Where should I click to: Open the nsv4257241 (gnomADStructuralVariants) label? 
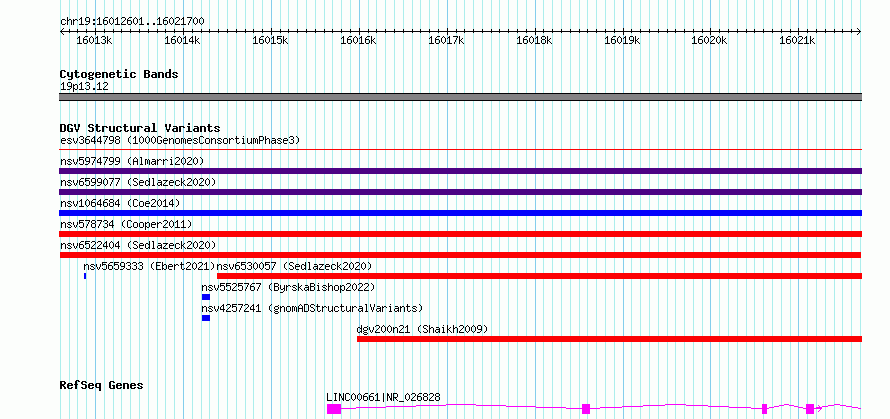point(312,308)
